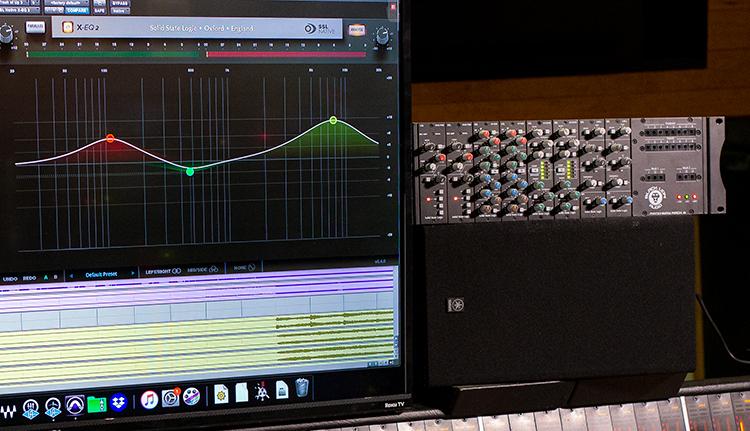Close the plugin window with red button
750x431 pixels.
click(x=393, y=6)
